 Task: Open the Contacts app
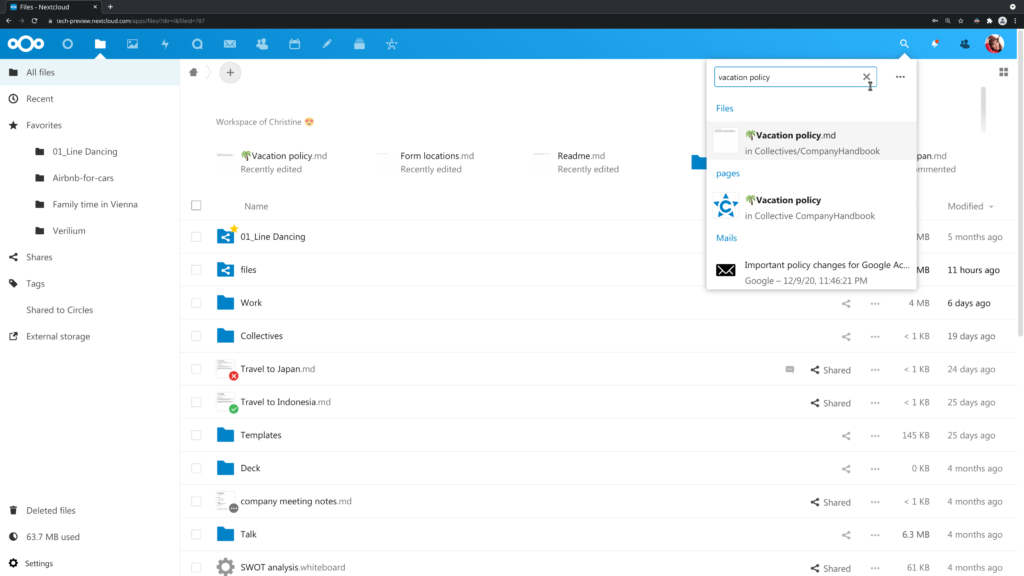coord(262,44)
